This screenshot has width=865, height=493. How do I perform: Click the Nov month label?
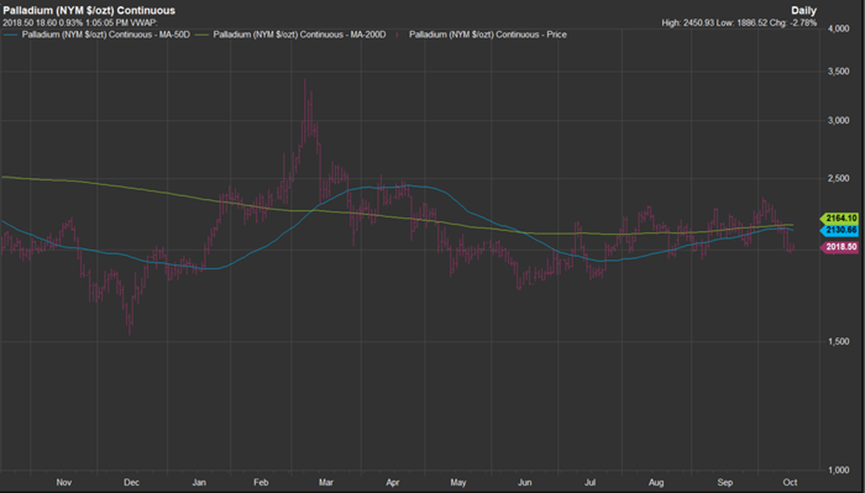tap(64, 483)
